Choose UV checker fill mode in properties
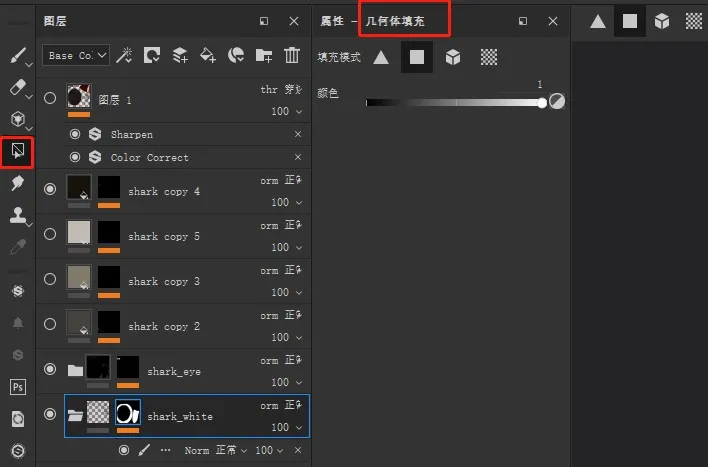This screenshot has height=467, width=708. (488, 57)
